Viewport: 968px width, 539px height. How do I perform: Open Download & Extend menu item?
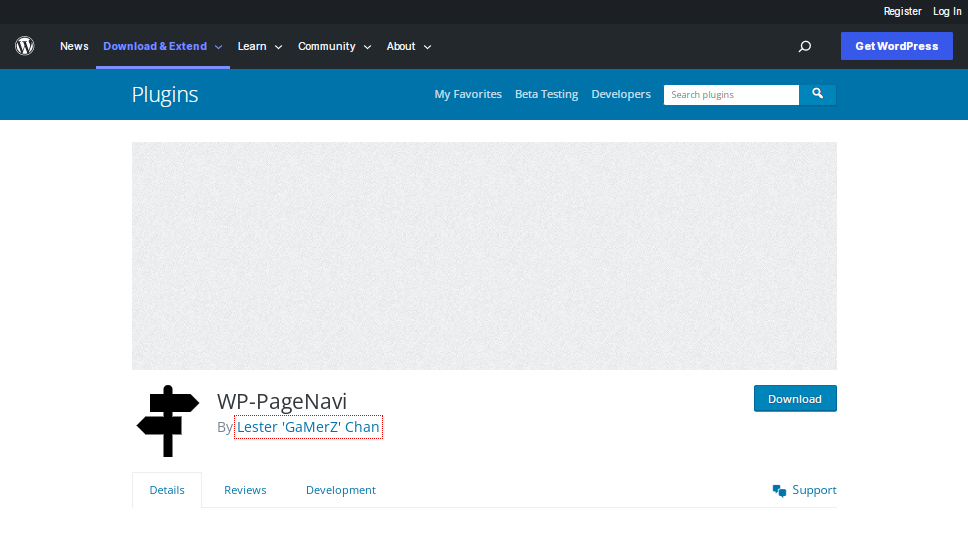click(155, 46)
